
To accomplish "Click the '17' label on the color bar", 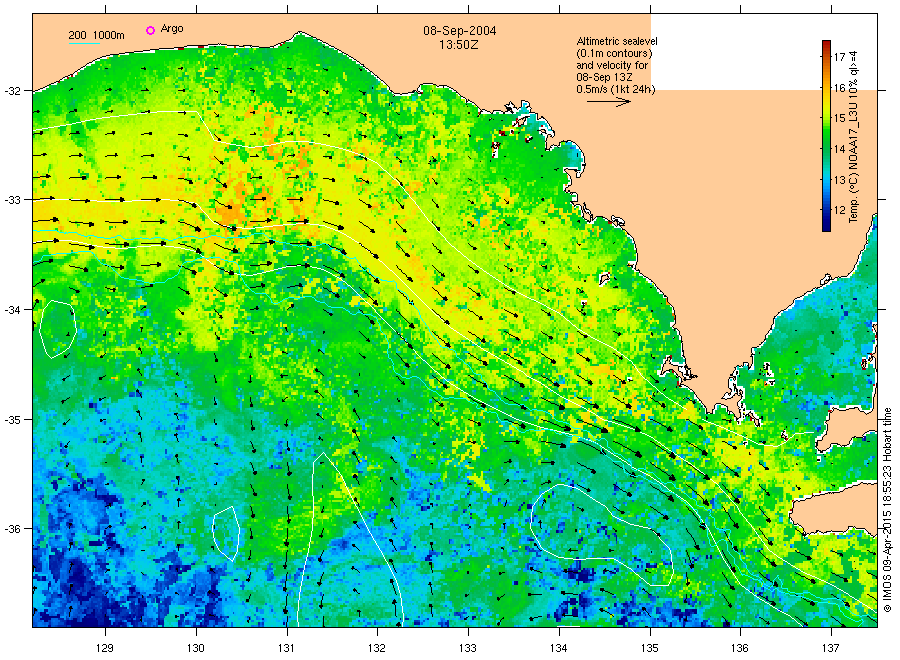I will pos(840,57).
